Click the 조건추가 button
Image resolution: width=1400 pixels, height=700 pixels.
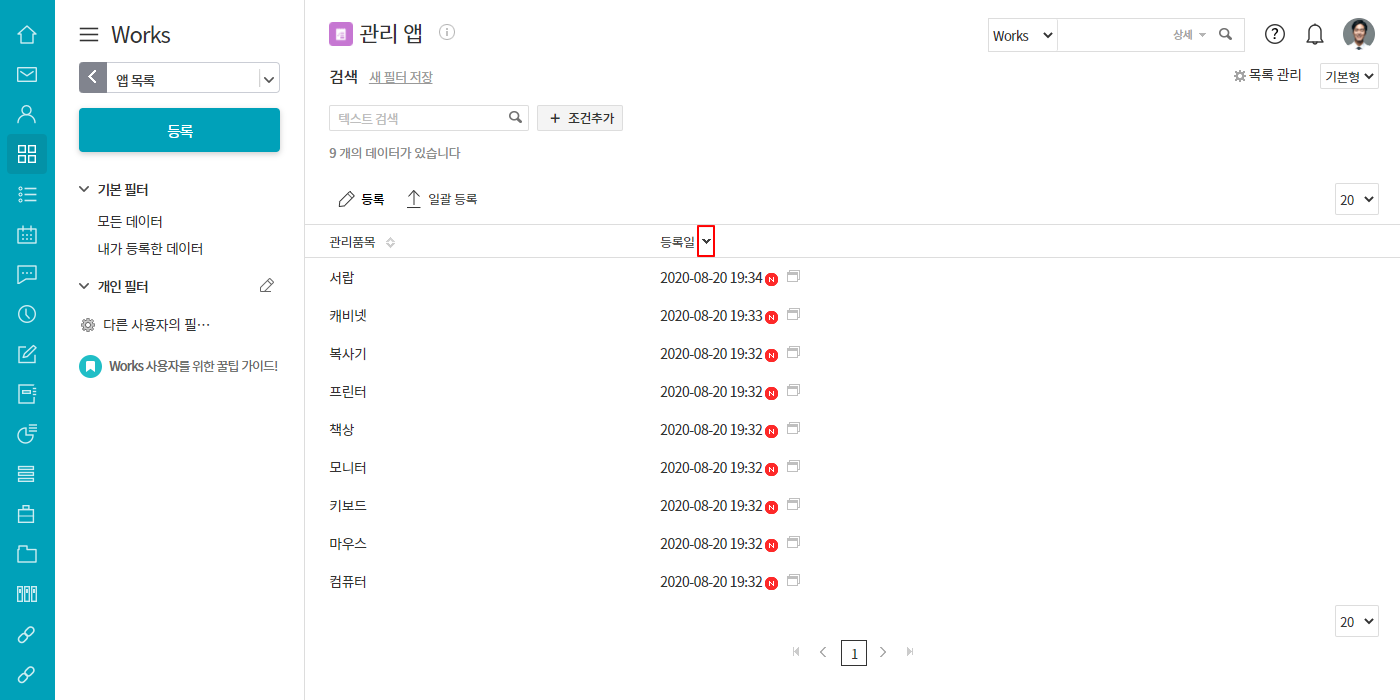tap(580, 118)
